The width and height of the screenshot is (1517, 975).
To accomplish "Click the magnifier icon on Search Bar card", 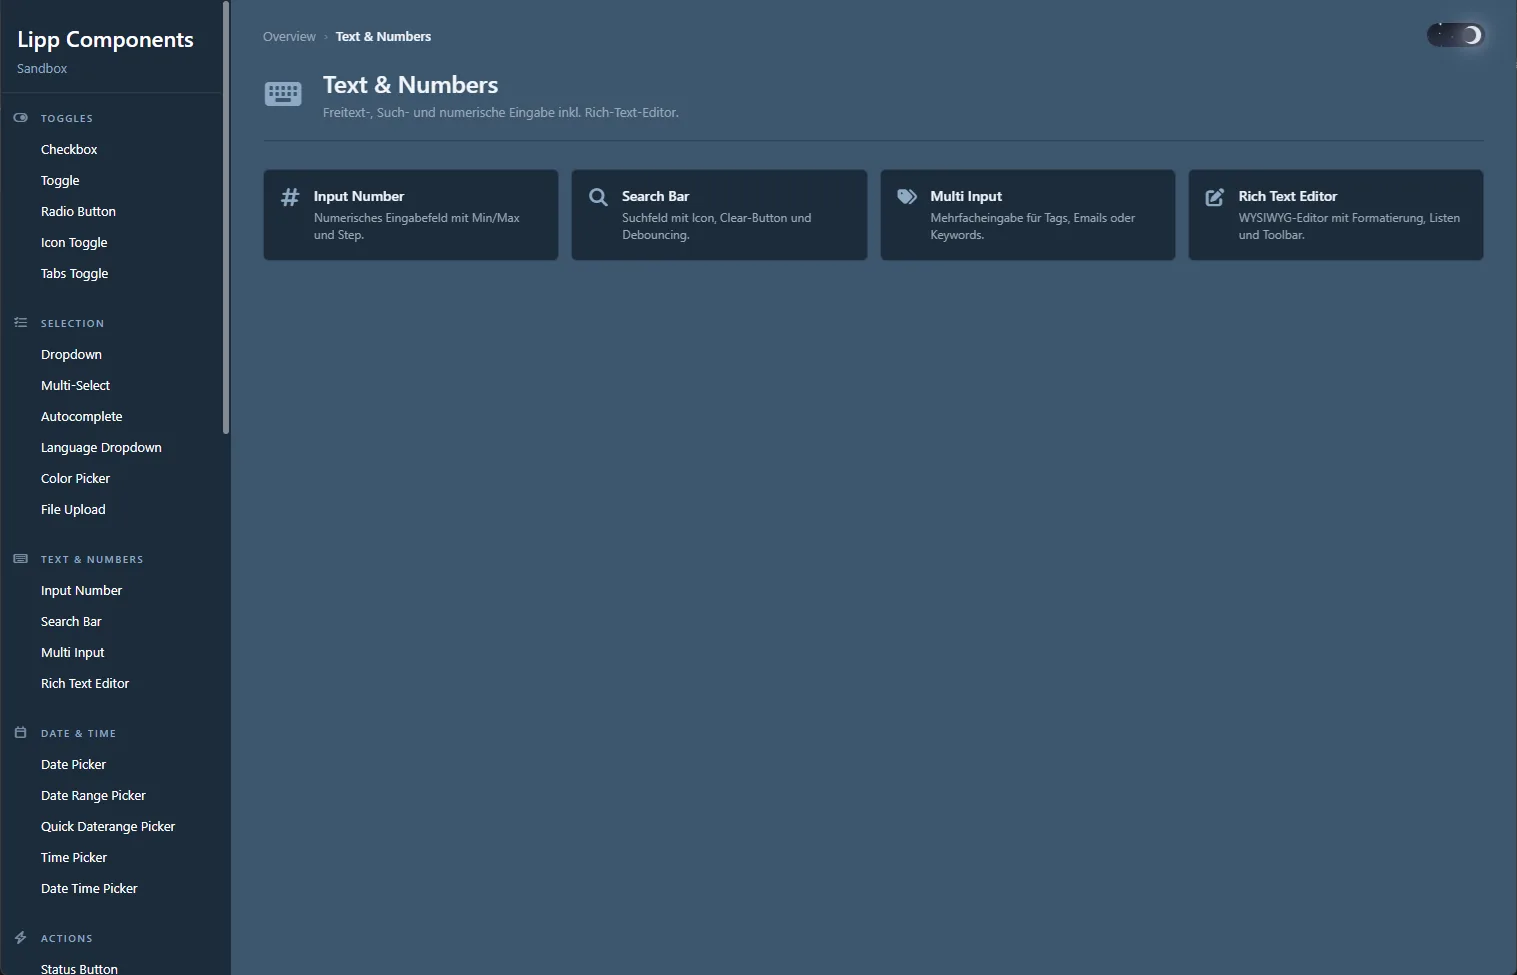I will (x=598, y=197).
